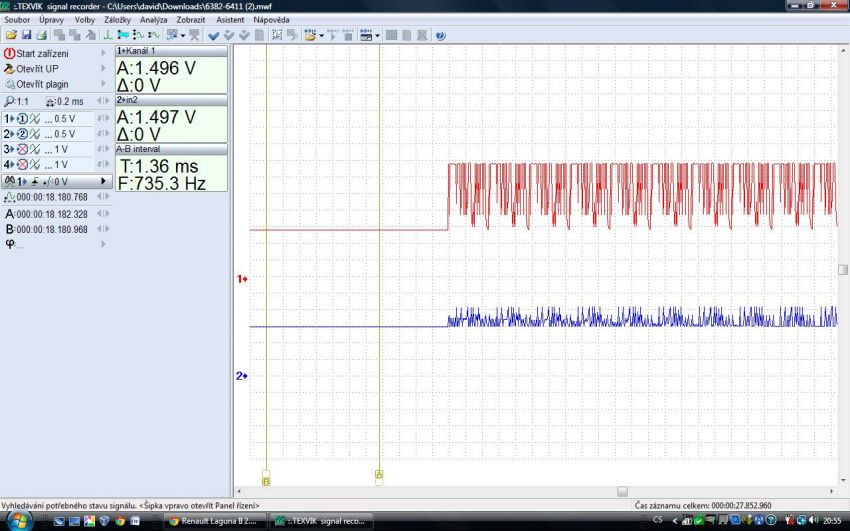Open the Analýza menu
Screen dimensions: 850x531
[x=153, y=20]
